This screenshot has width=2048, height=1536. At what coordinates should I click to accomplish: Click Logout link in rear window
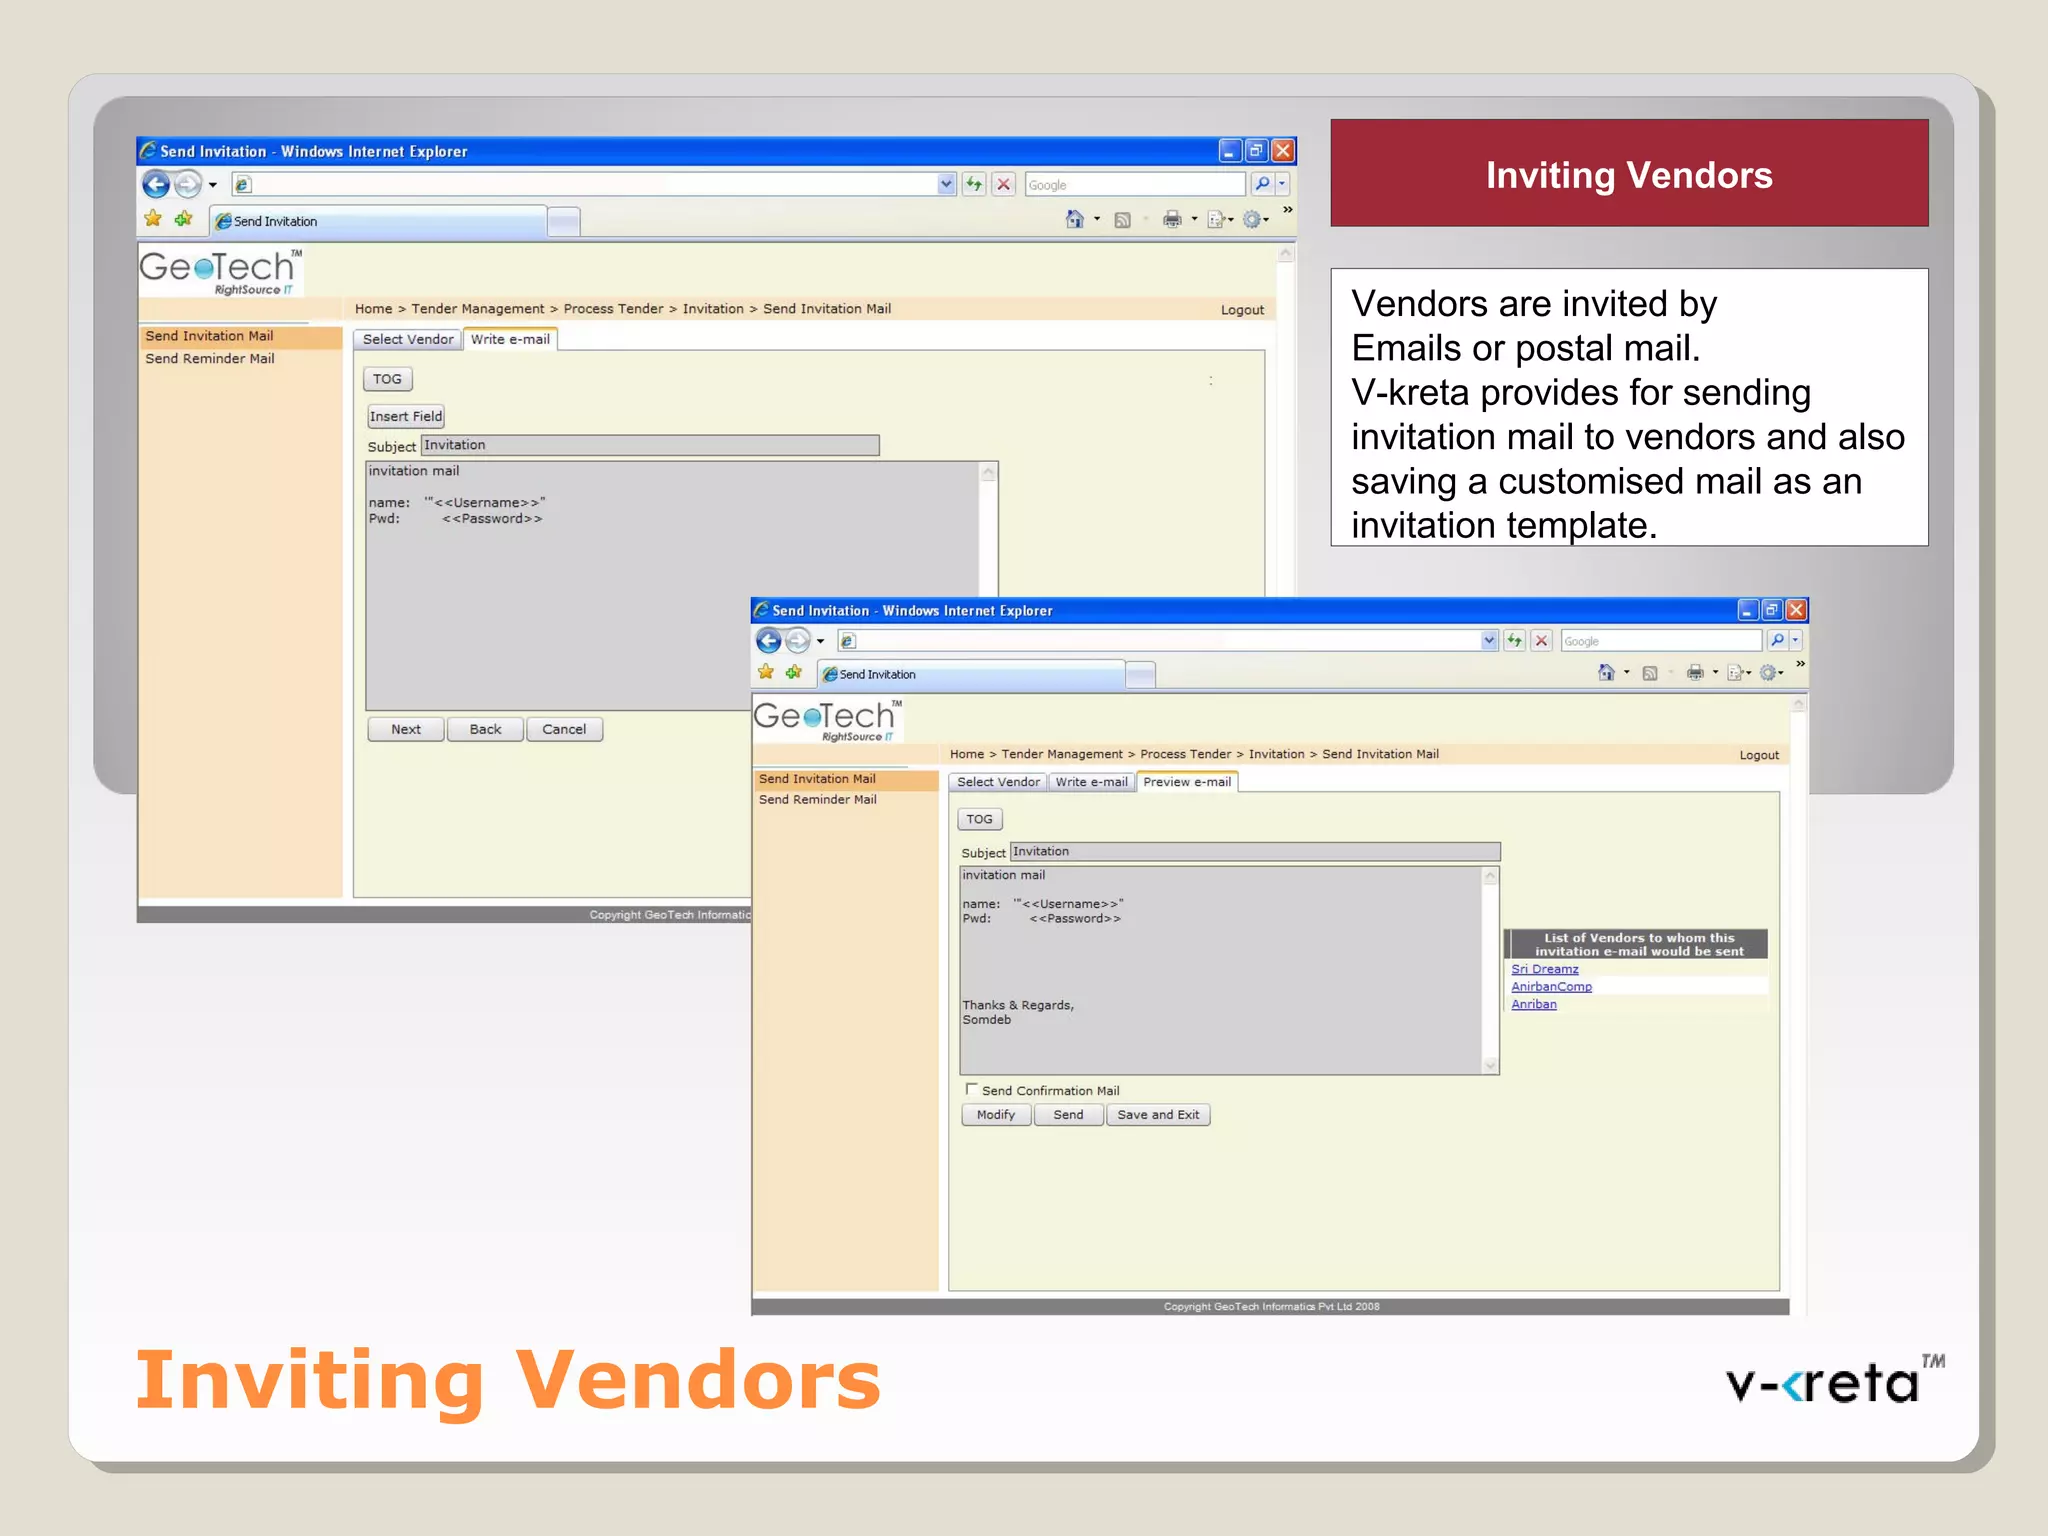1242,310
